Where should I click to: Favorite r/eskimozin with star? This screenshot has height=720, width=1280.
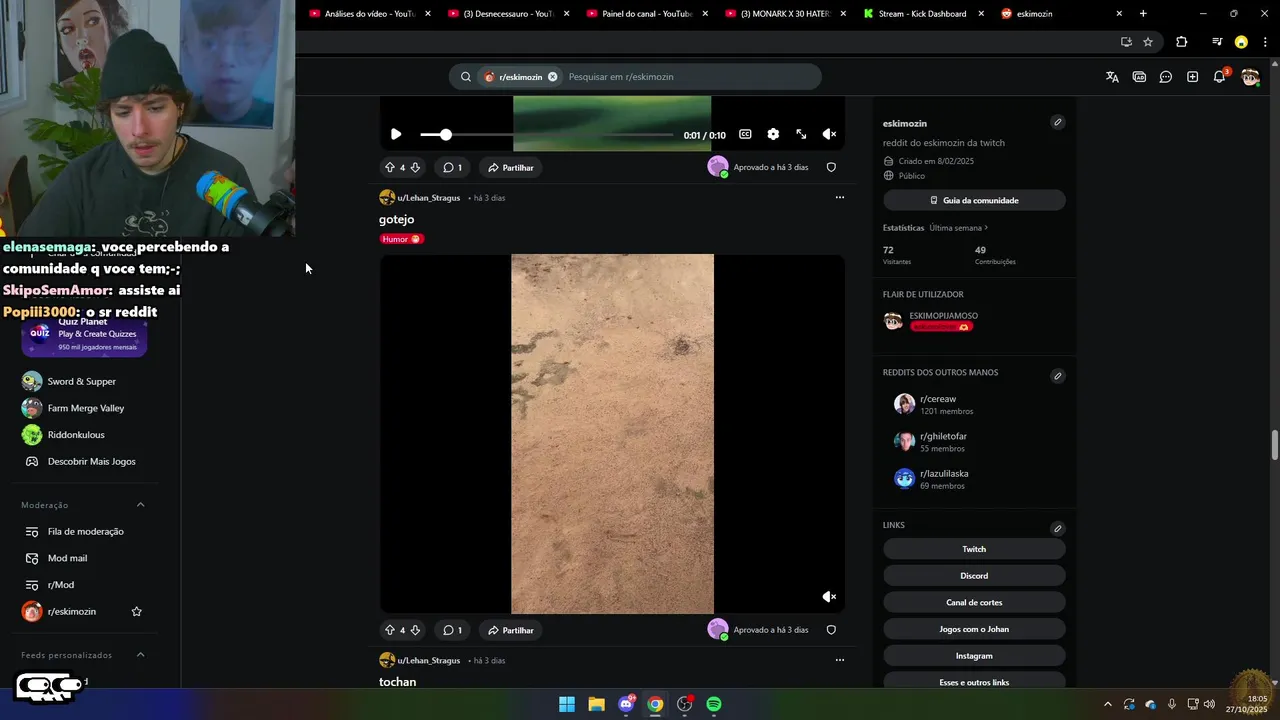click(137, 611)
